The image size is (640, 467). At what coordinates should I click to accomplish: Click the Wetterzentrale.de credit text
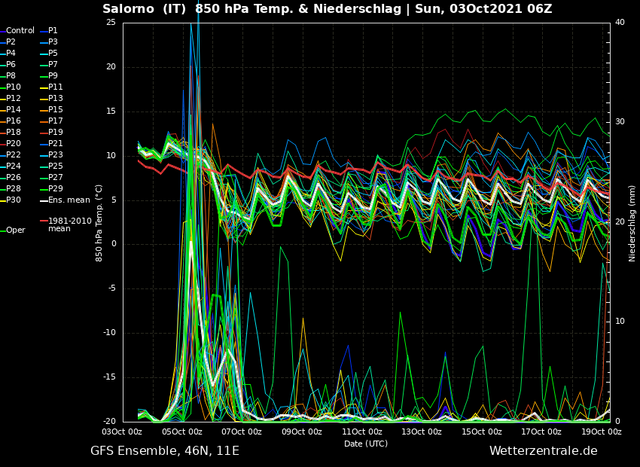tap(543, 451)
